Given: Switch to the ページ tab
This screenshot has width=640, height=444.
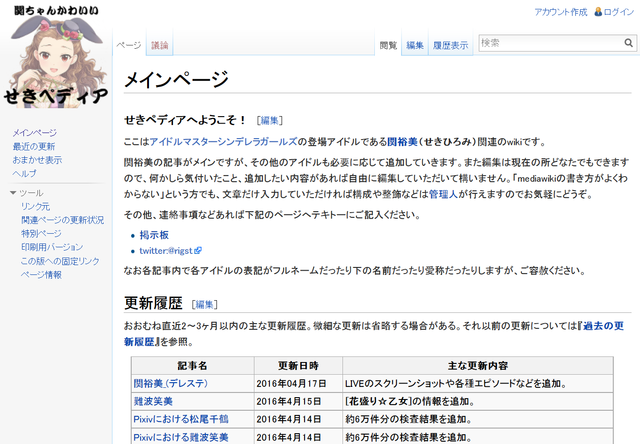Looking at the screenshot, I should [129, 45].
